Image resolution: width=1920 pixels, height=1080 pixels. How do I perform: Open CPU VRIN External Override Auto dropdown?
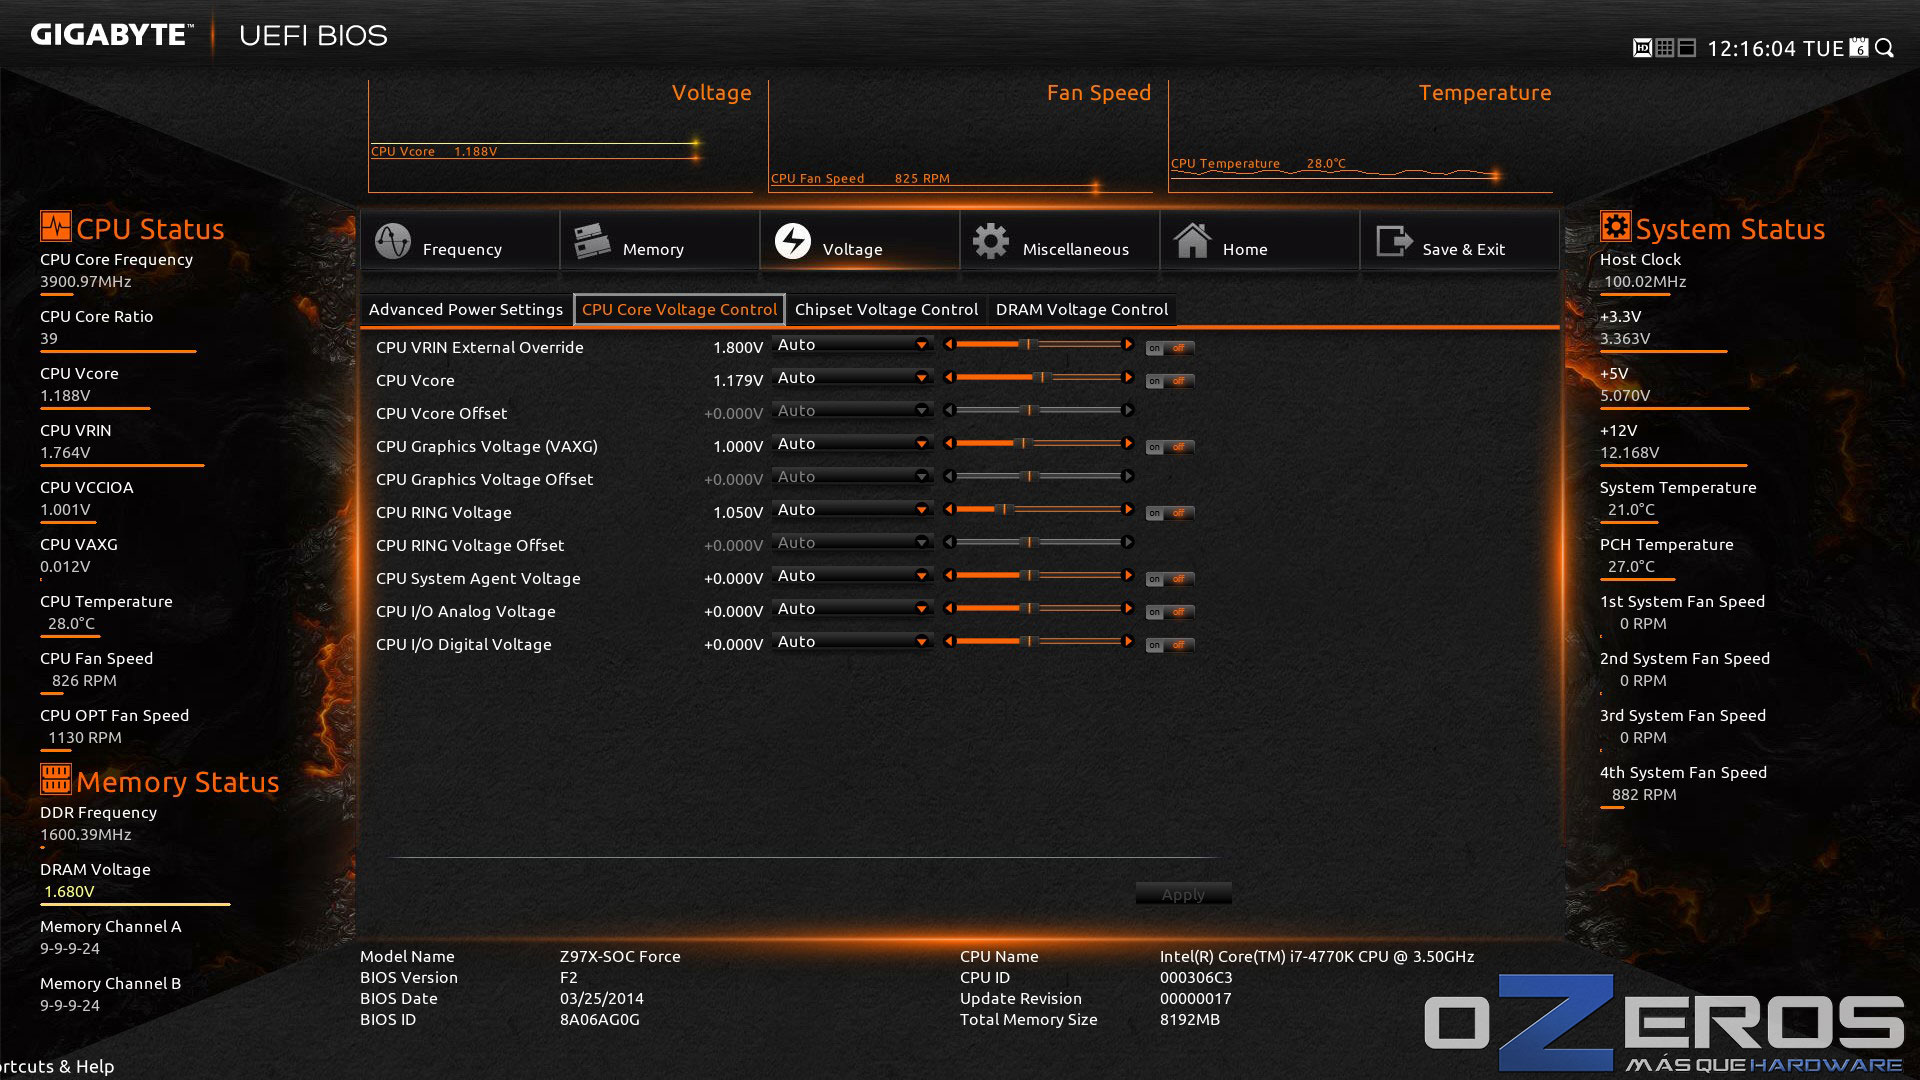coord(852,345)
